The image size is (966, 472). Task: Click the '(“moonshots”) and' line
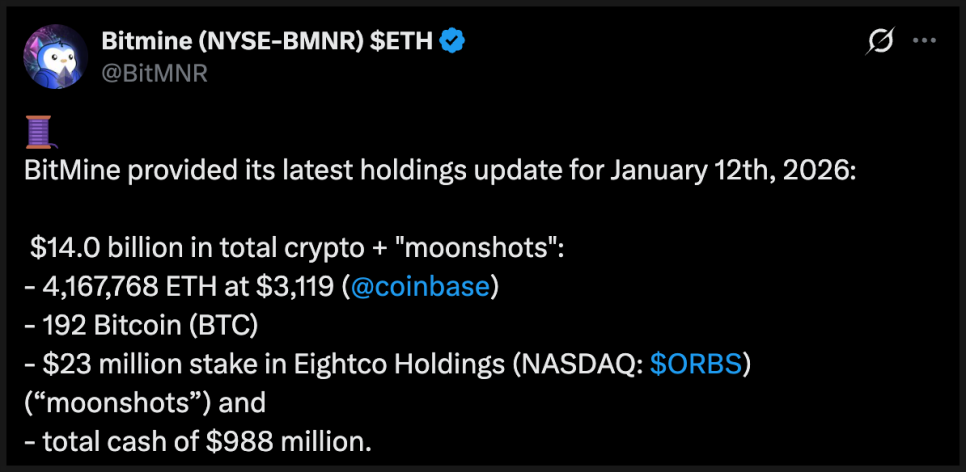pyautogui.click(x=145, y=403)
